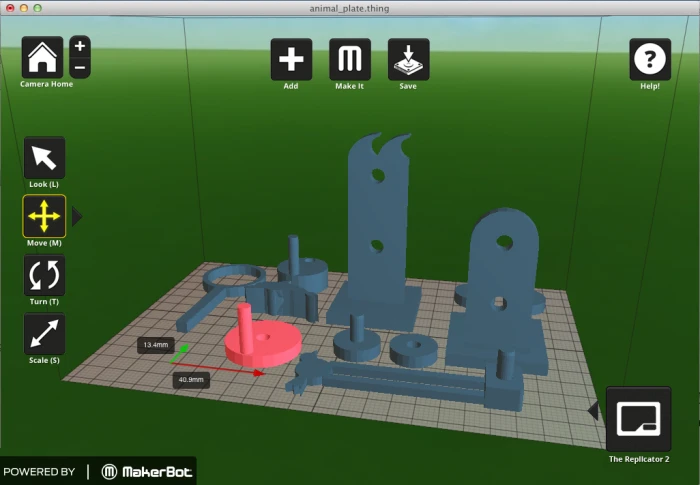Click the 13.4mm dimension label
The image size is (700, 485).
(155, 345)
